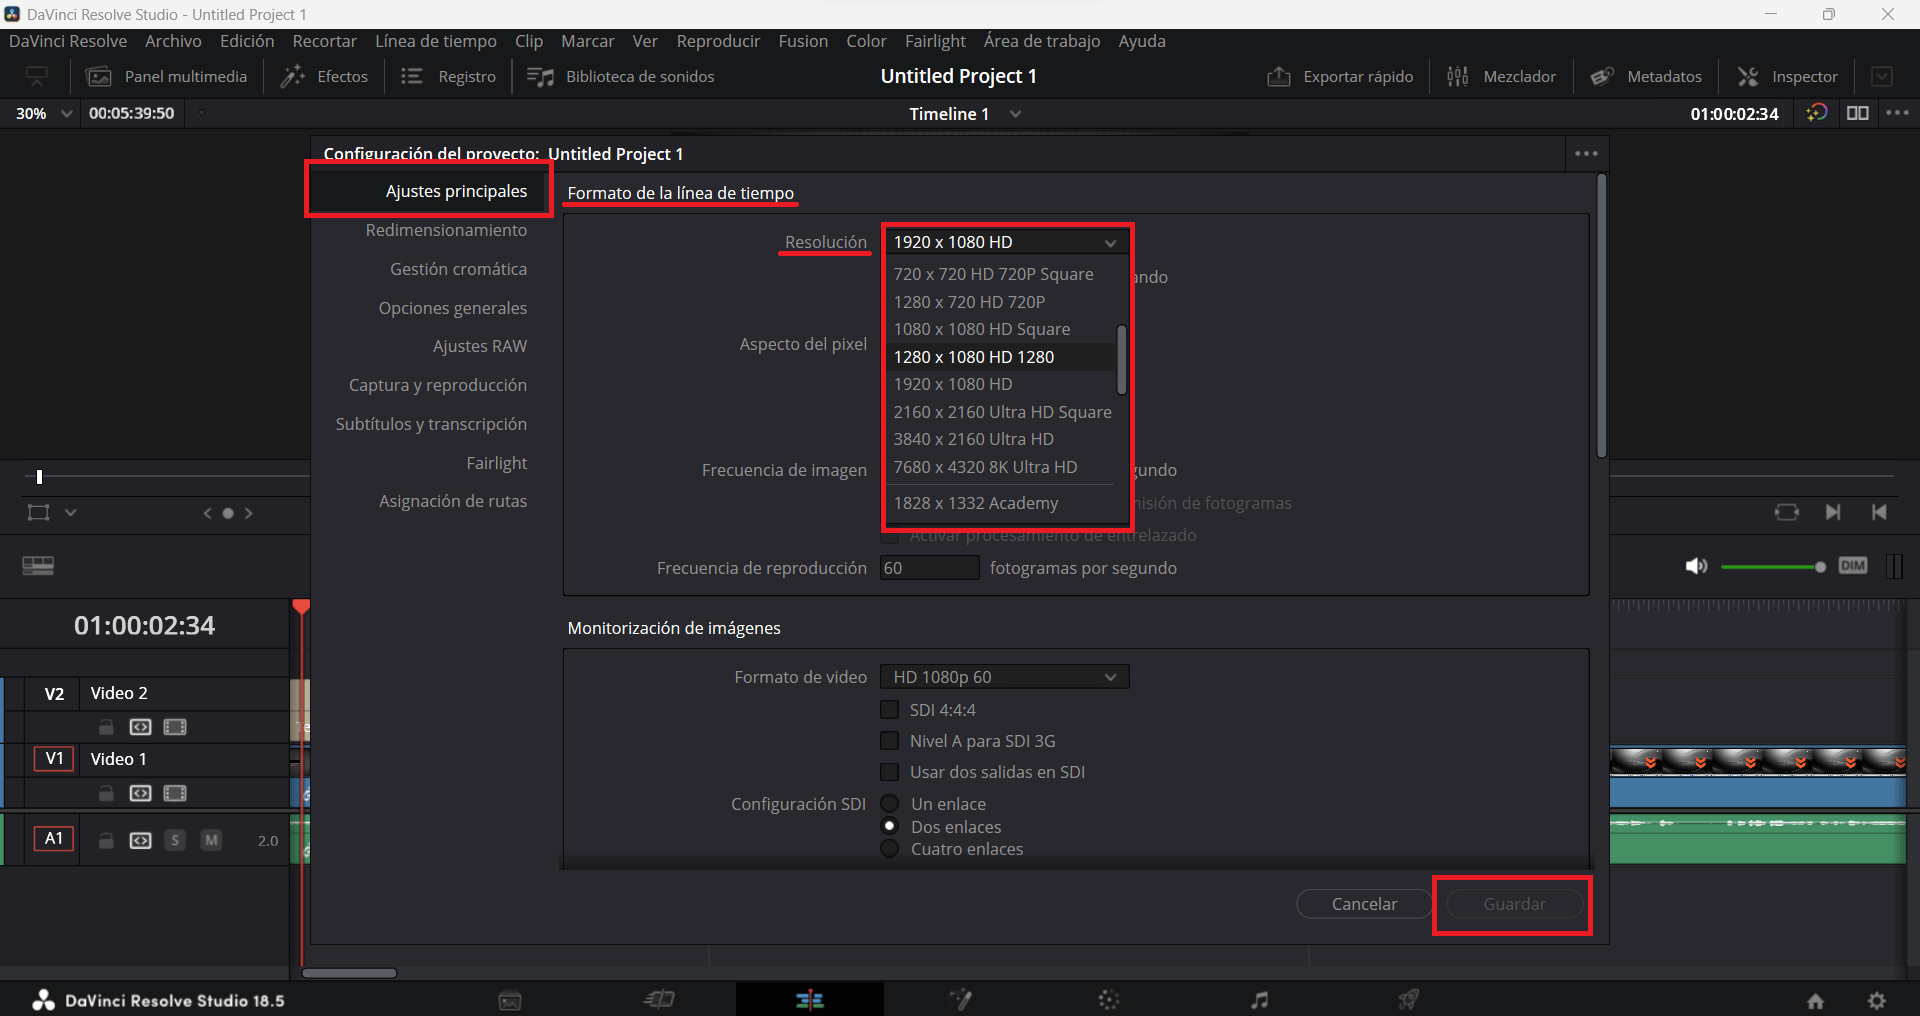1920x1016 pixels.
Task: Open the Project Manager home icon
Action: point(1815,1001)
